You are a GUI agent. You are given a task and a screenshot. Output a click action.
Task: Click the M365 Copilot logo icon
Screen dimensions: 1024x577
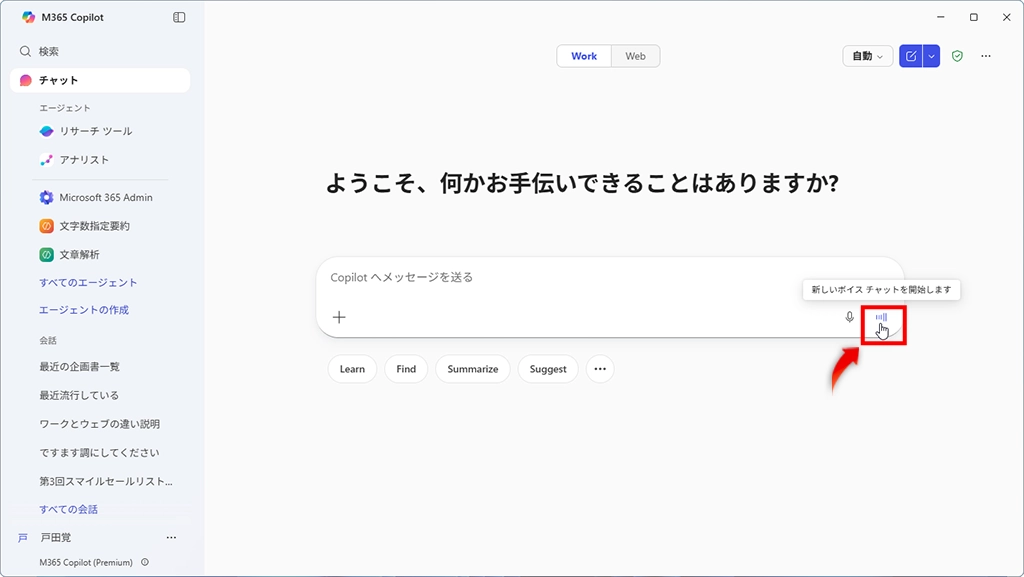coord(28,18)
